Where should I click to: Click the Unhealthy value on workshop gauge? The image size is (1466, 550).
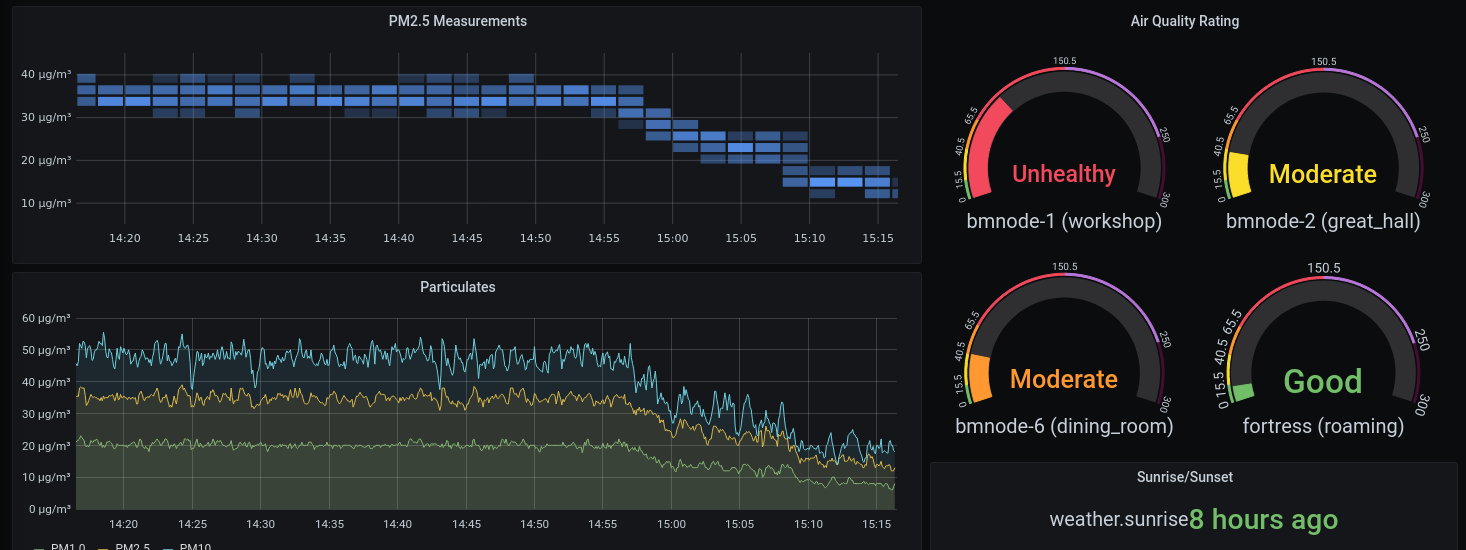point(1064,174)
